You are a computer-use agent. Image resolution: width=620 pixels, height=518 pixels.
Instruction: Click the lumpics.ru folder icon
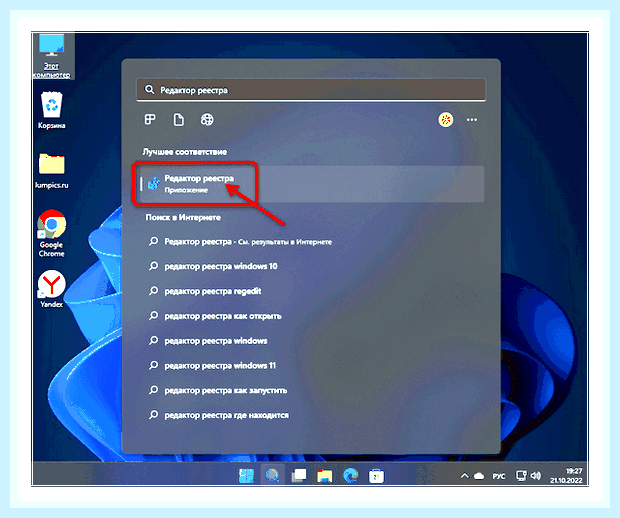[x=52, y=170]
